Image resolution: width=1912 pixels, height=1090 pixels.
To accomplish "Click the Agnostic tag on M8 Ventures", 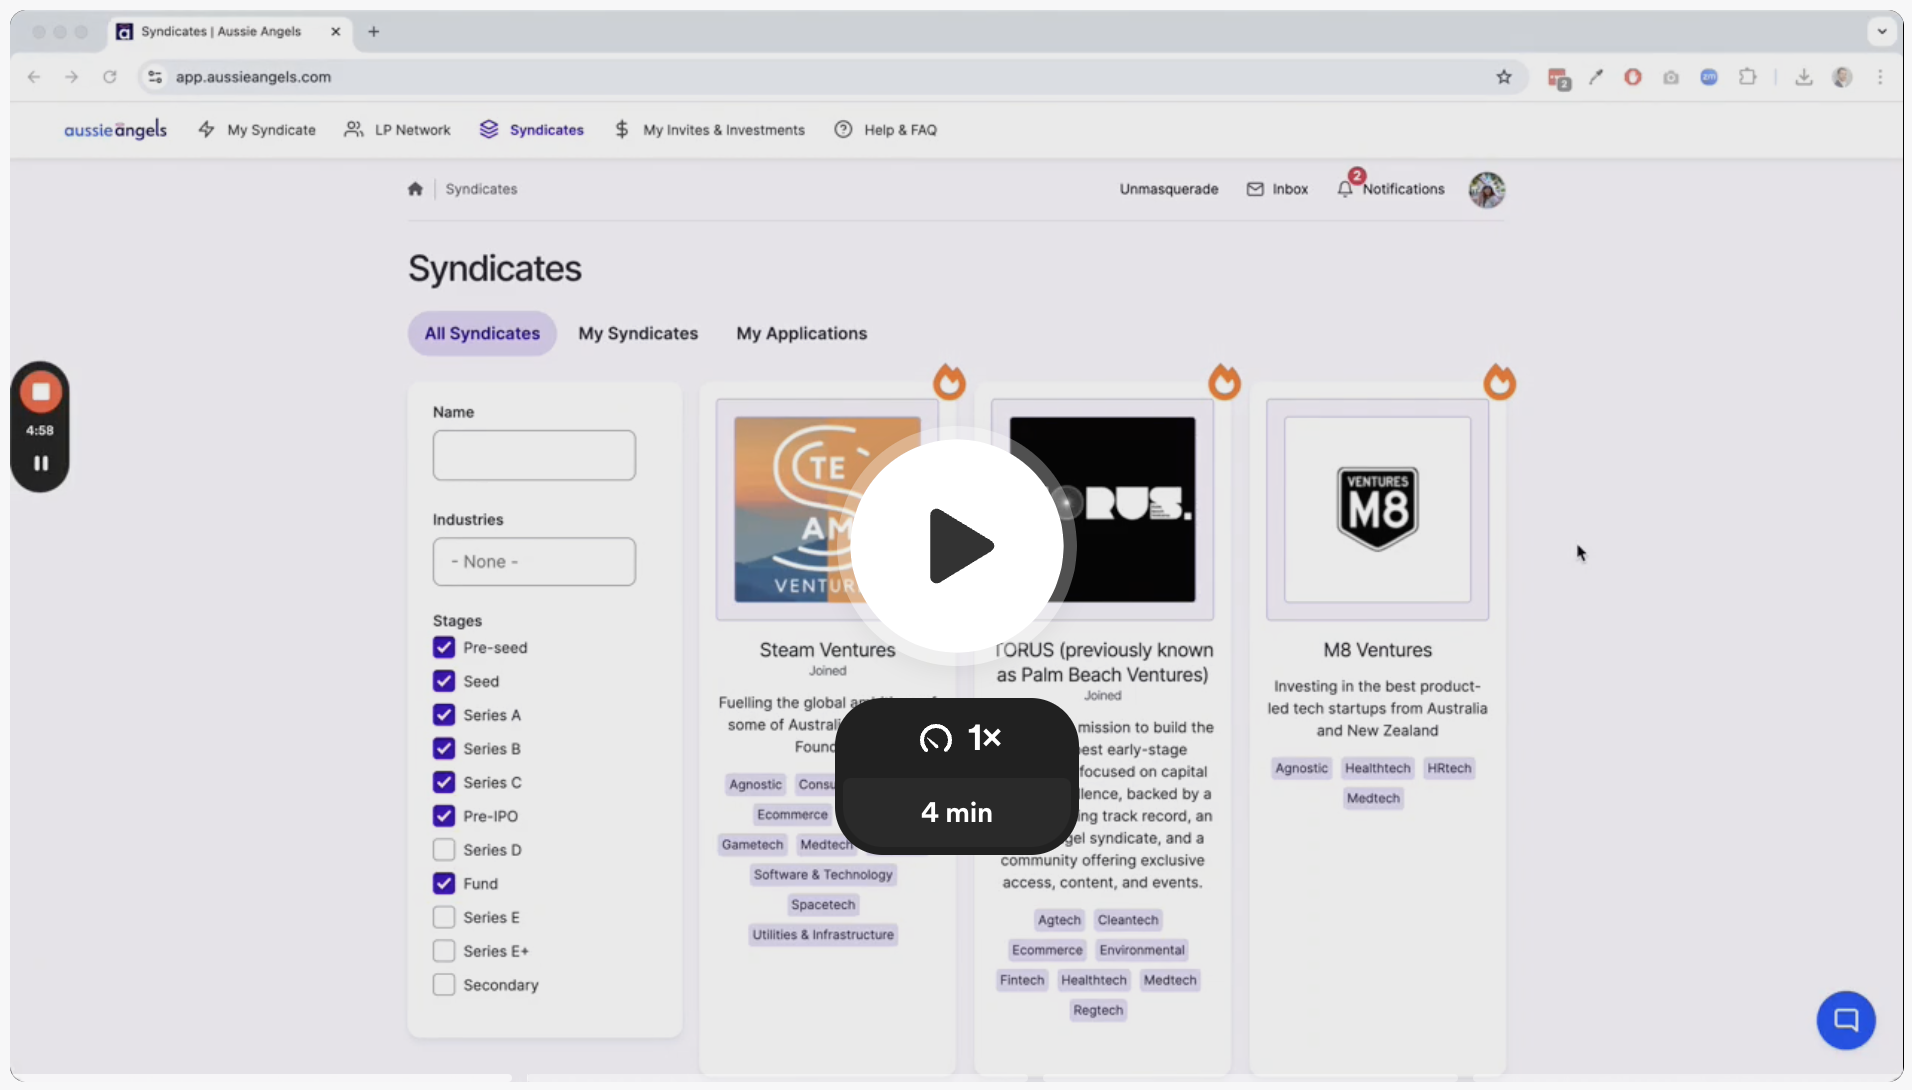I will click(x=1301, y=768).
